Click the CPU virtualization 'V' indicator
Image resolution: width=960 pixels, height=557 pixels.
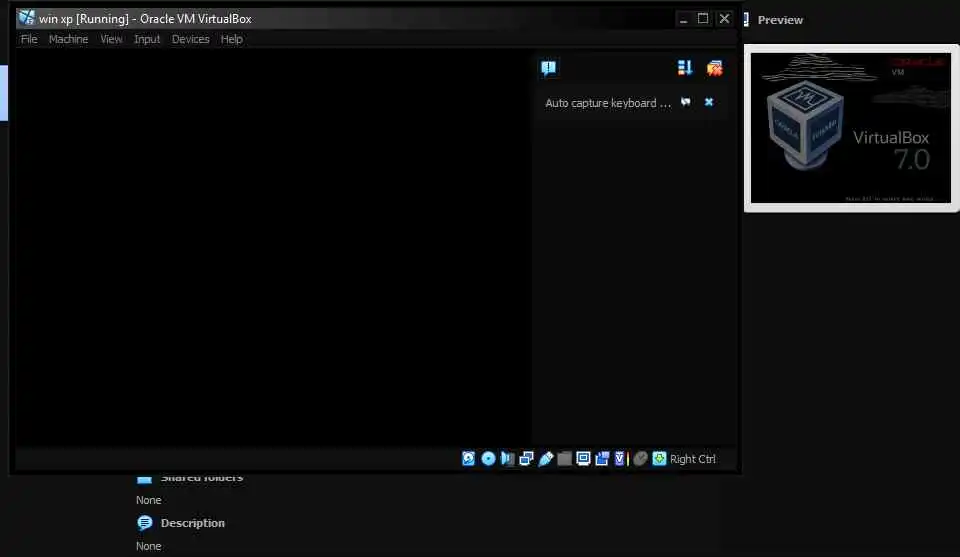coord(621,458)
